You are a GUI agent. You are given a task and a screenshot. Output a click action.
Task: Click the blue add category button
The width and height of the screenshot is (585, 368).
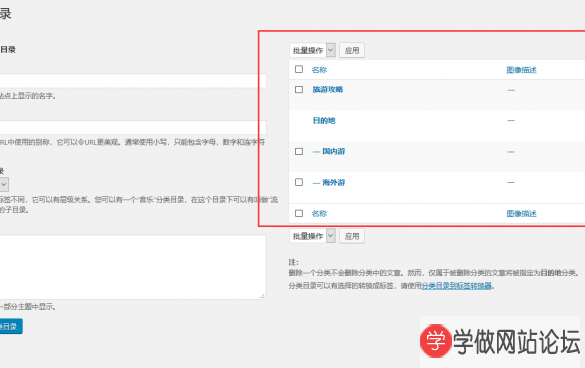[x=10, y=326]
